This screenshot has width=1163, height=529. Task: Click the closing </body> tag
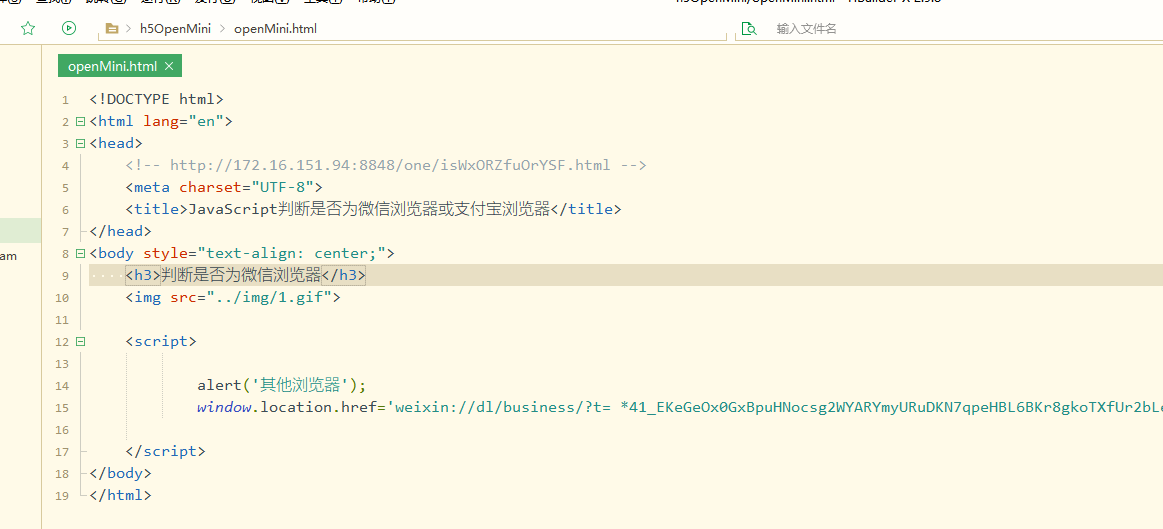(x=120, y=473)
